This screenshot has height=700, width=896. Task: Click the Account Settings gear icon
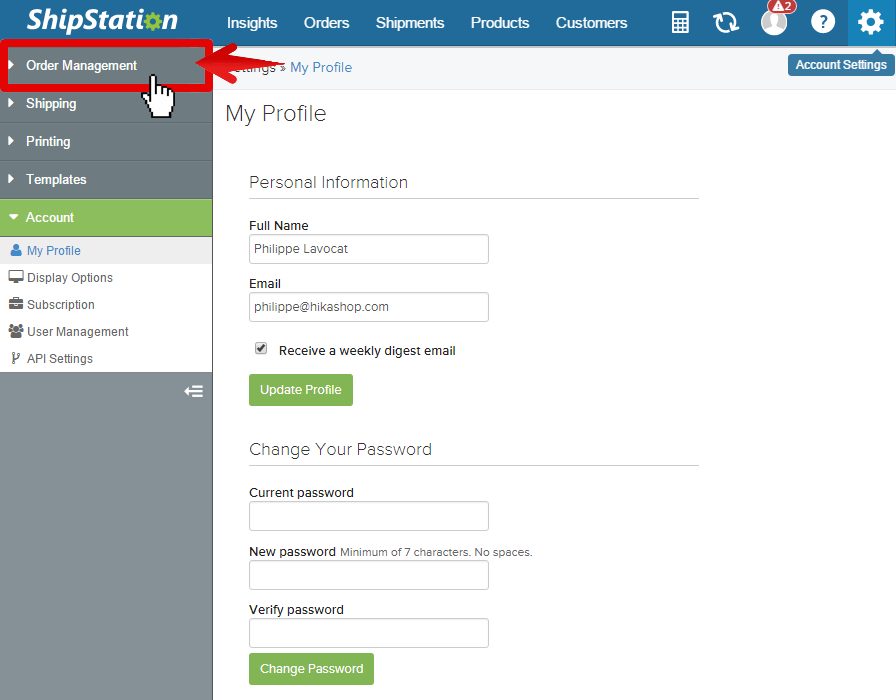pyautogui.click(x=870, y=22)
